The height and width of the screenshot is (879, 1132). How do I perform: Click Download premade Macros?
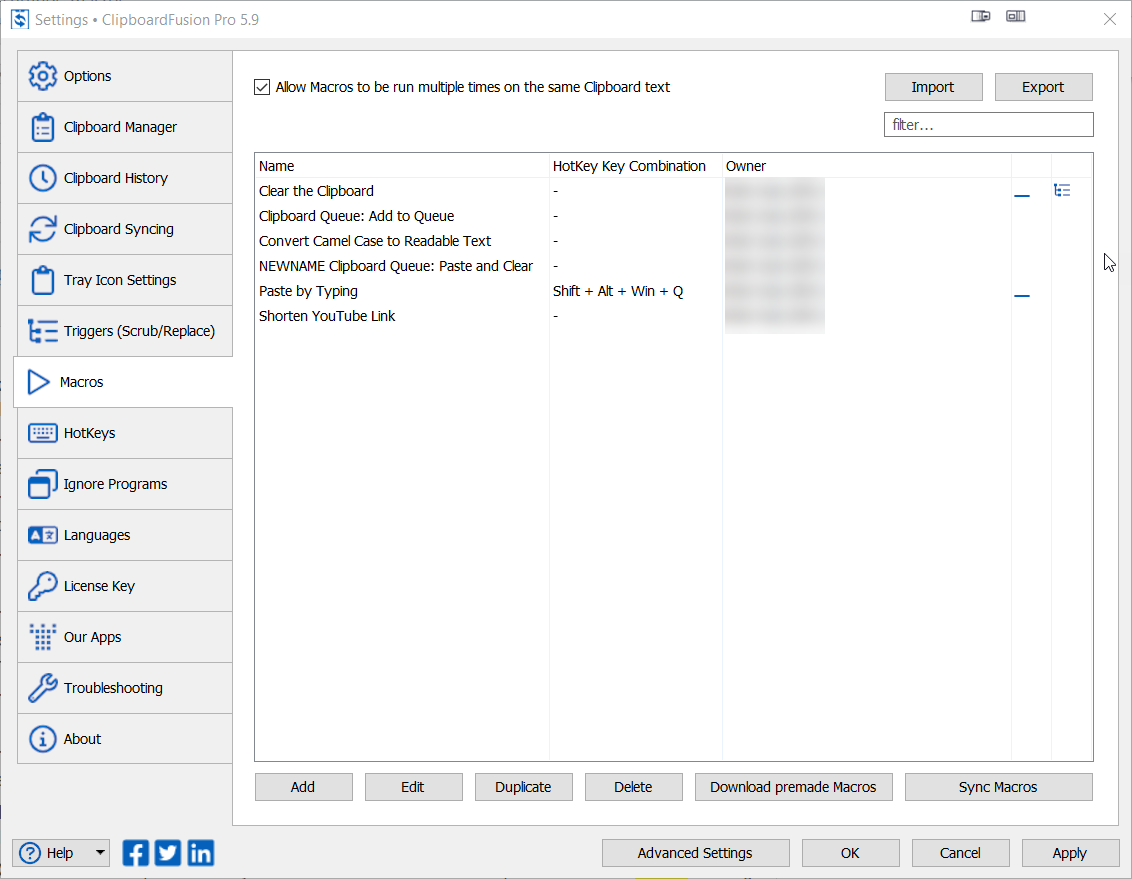[x=793, y=787]
